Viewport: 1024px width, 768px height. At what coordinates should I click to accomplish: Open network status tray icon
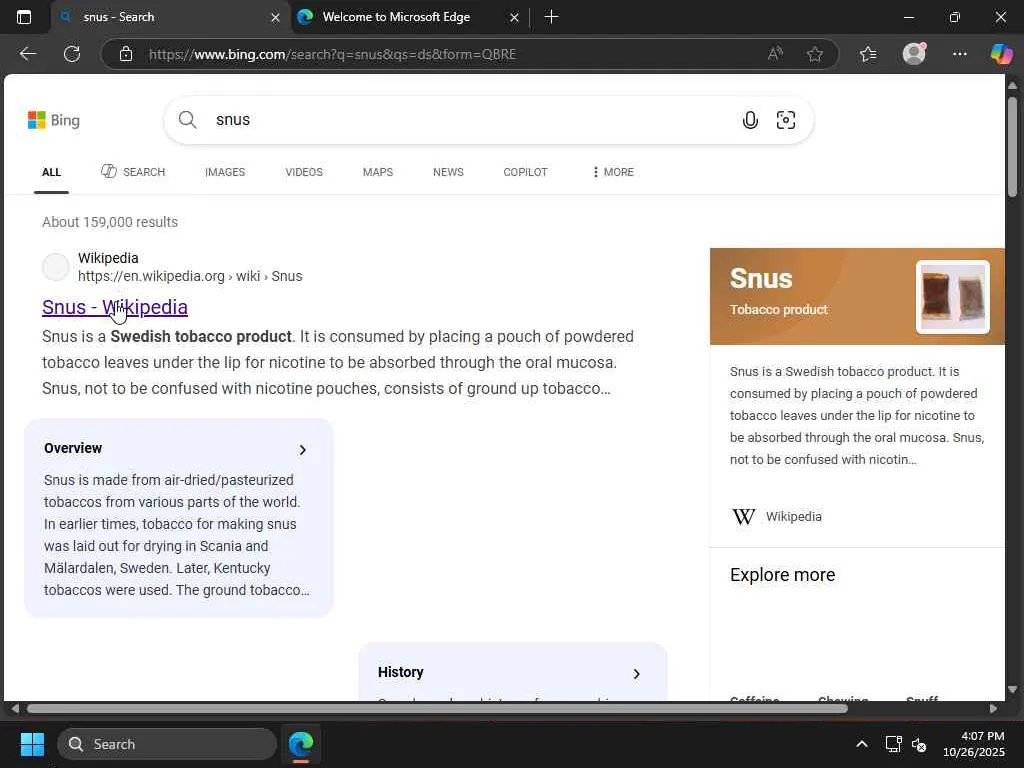(x=893, y=744)
